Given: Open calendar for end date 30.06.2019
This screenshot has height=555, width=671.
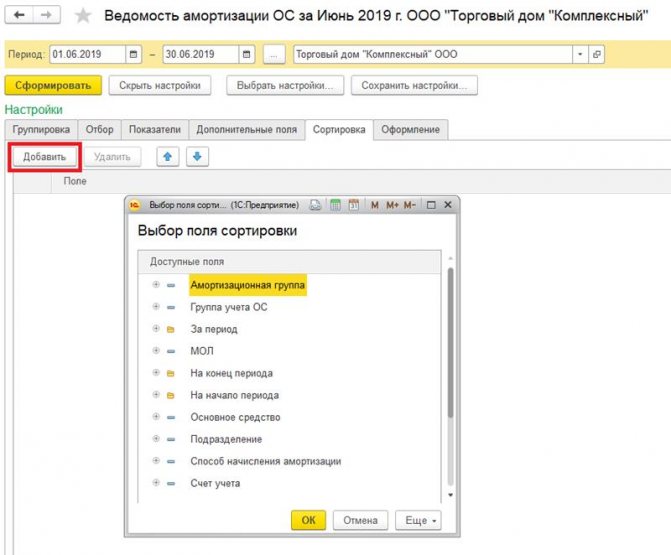Looking at the screenshot, I should (246, 54).
